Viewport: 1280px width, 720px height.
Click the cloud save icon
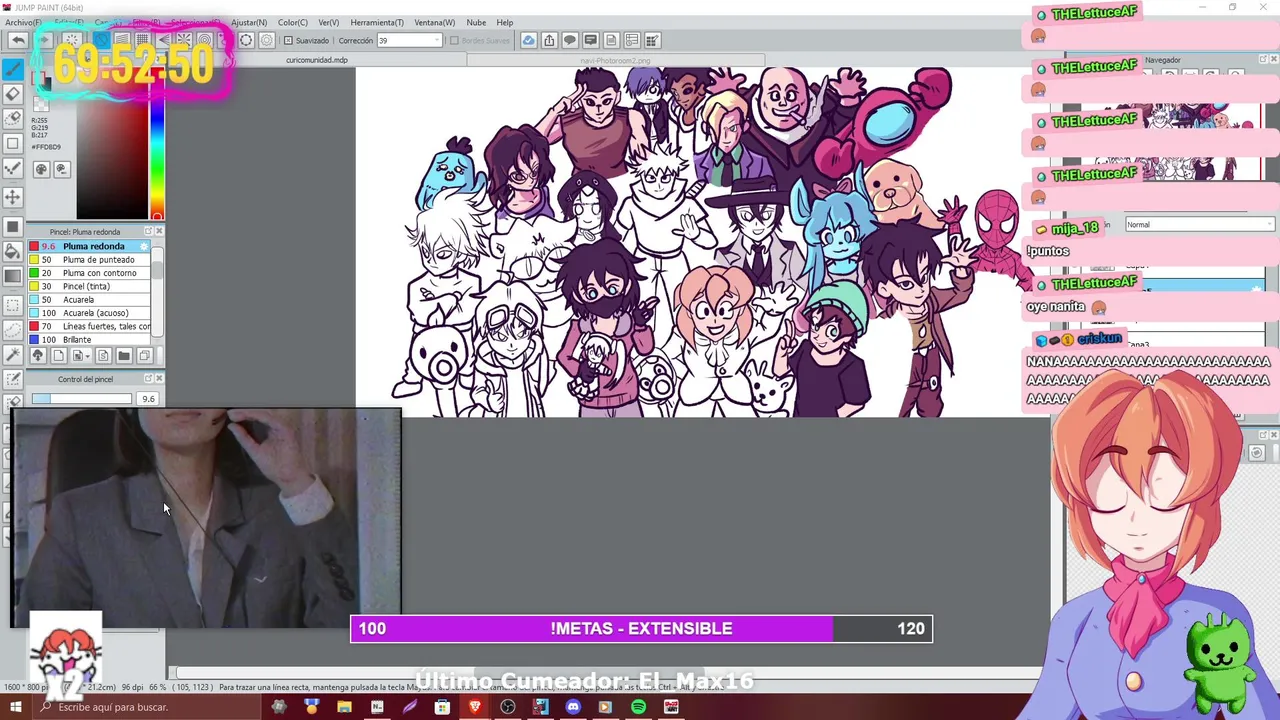528,40
